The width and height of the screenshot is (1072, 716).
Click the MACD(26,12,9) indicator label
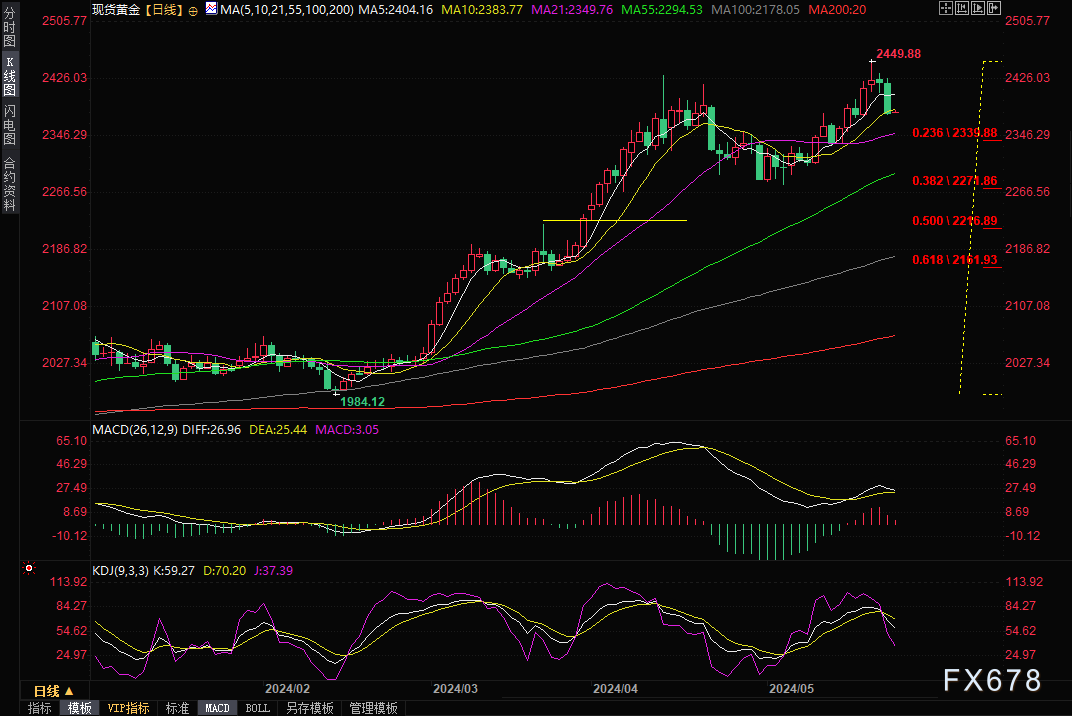[x=132, y=430]
